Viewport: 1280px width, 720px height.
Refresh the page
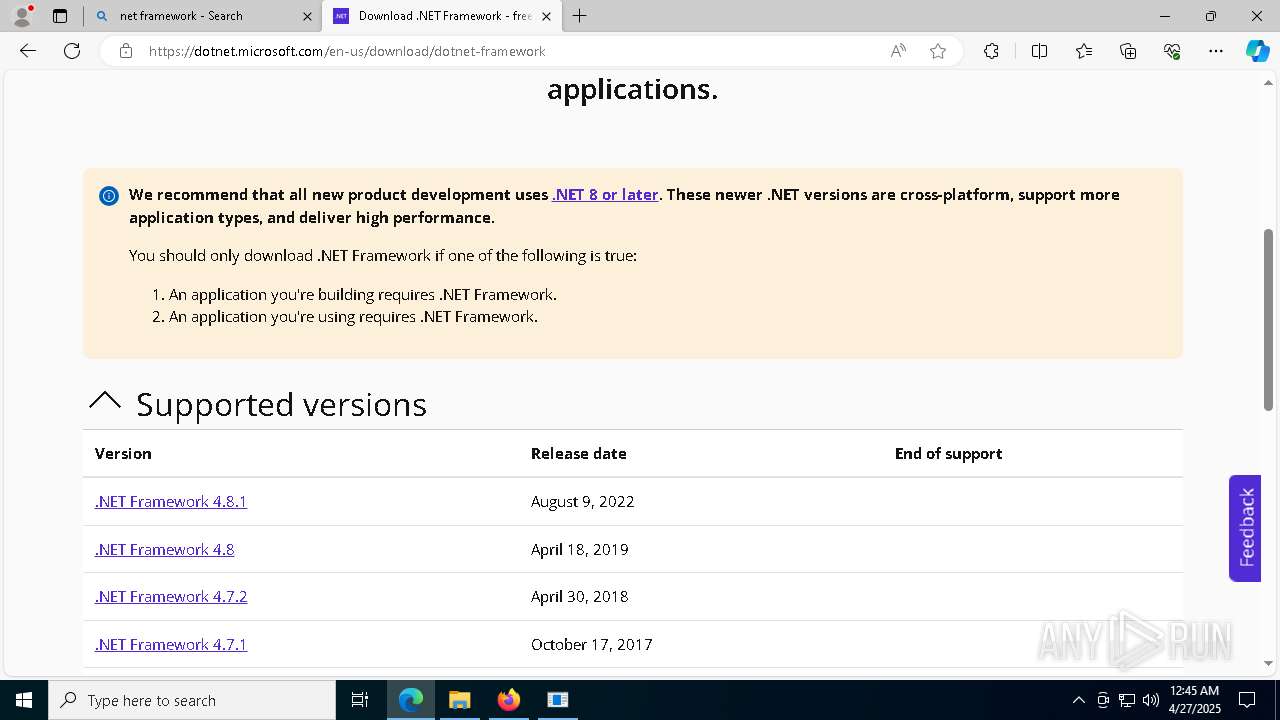[x=72, y=51]
